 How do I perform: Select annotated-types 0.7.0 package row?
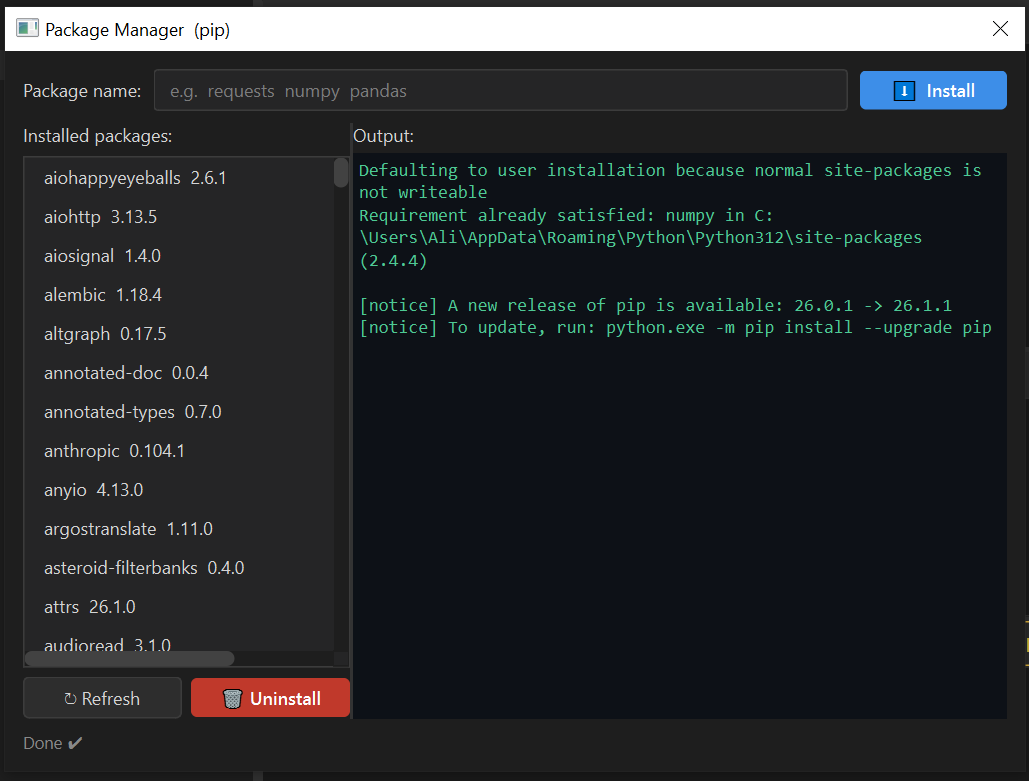(x=178, y=412)
